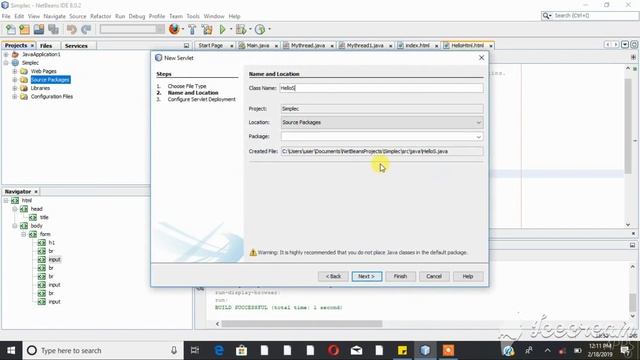Click the orange taskbar application icon
640x360 pixels.
pos(448,350)
